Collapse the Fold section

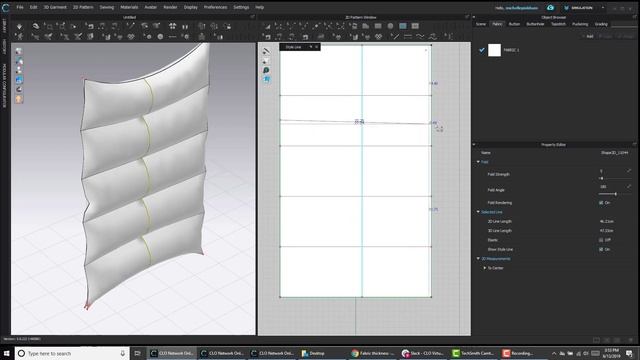point(478,162)
